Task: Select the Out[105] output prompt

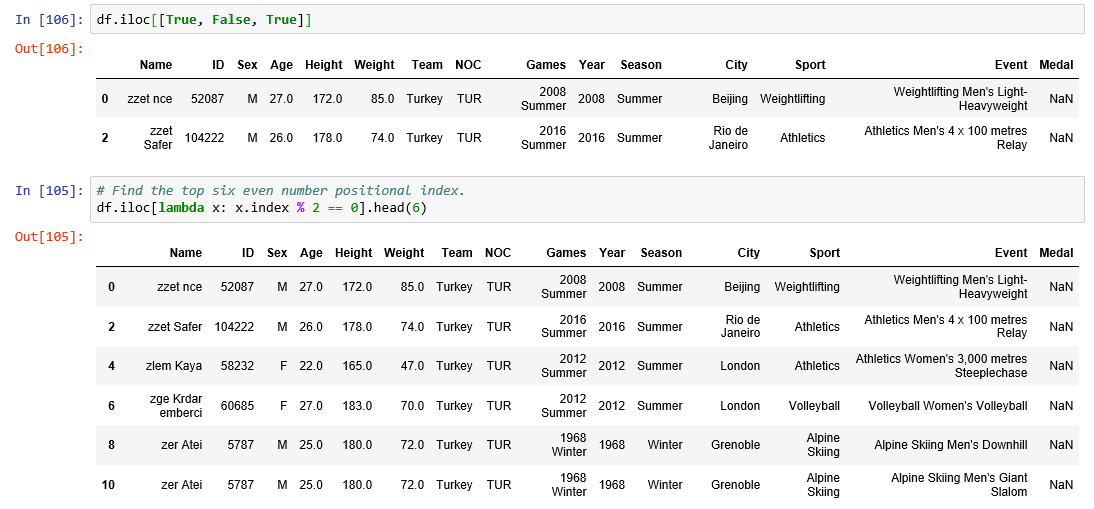Action: (49, 236)
